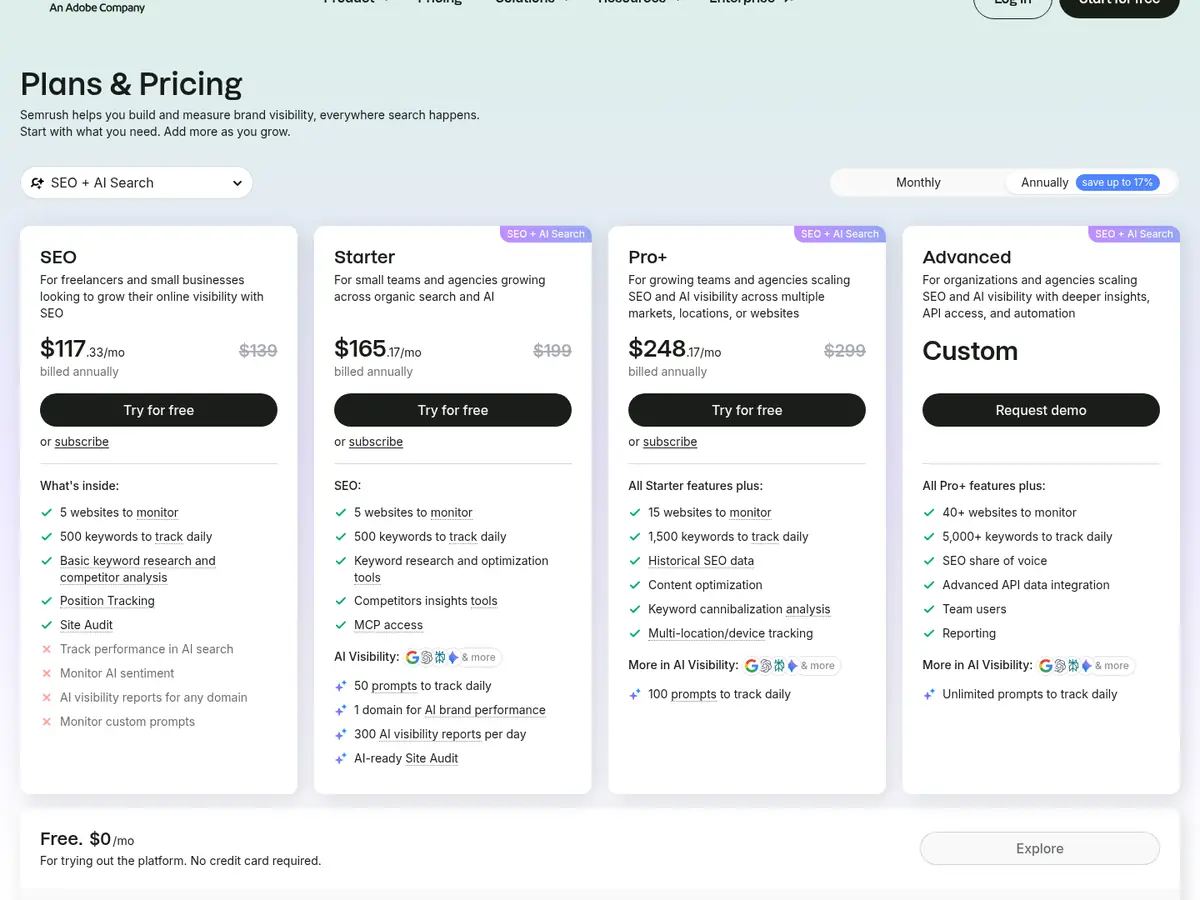Open the SEO + AI Search plan dropdown
The image size is (1200, 900).
(x=136, y=183)
